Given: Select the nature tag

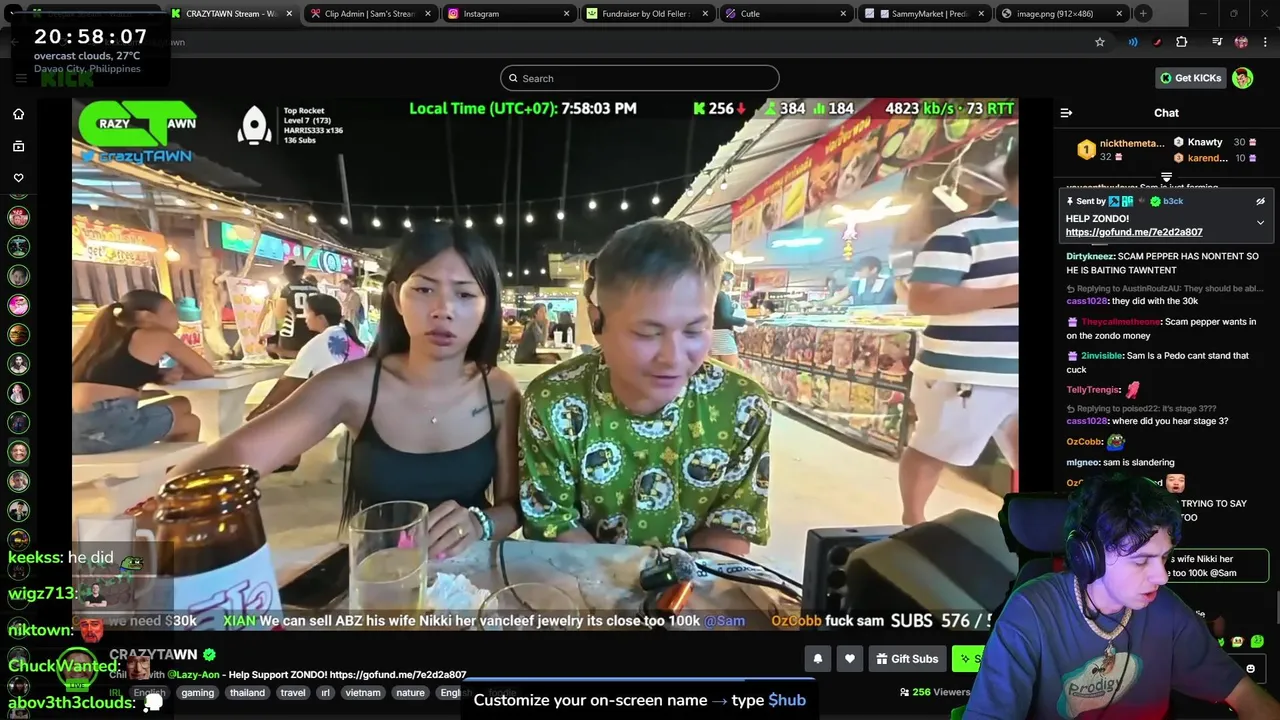Looking at the screenshot, I should 411,693.
